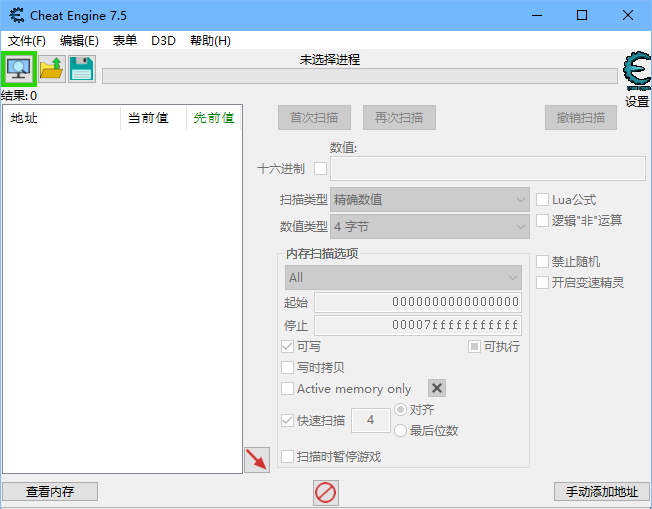
Task: Open the 编辑(E) menu
Action: click(x=79, y=41)
